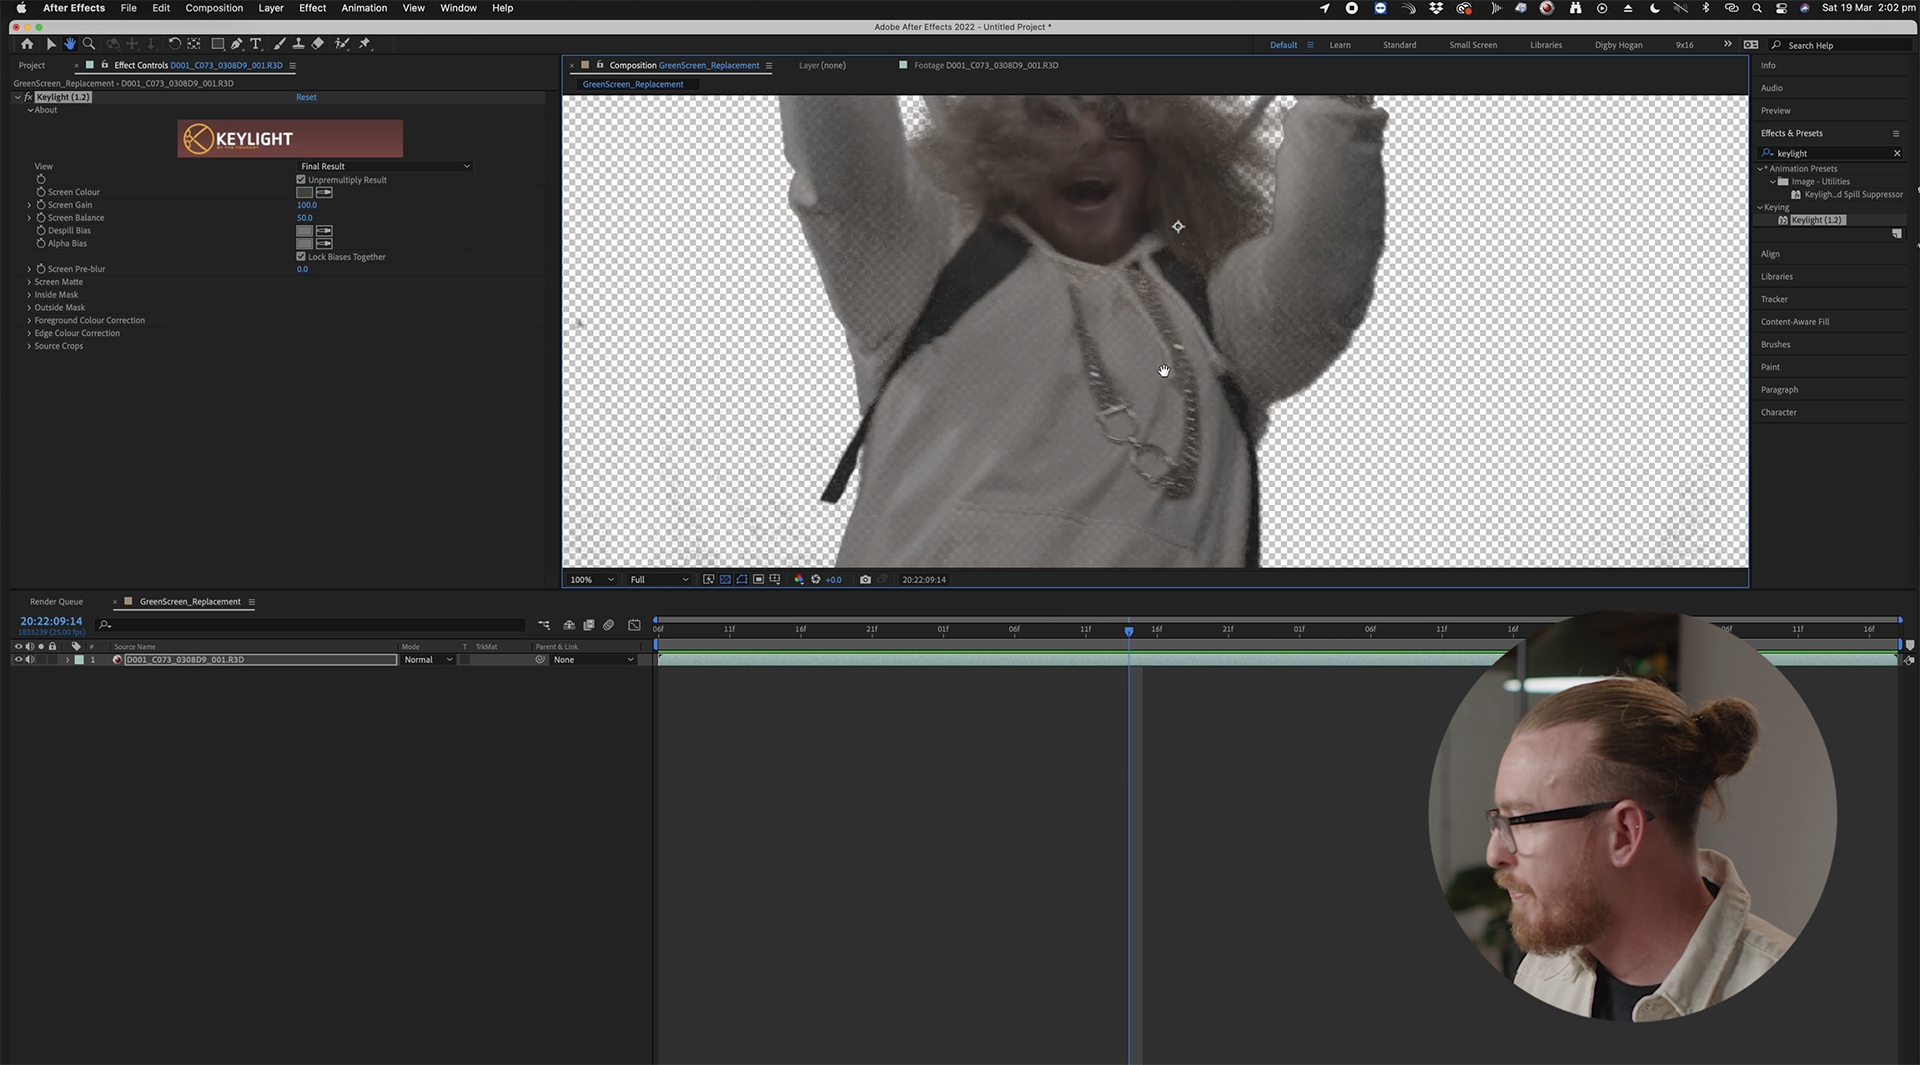Disable Lock Biases Together checkbox
Screen dimensions: 1920x1065
(x=301, y=257)
